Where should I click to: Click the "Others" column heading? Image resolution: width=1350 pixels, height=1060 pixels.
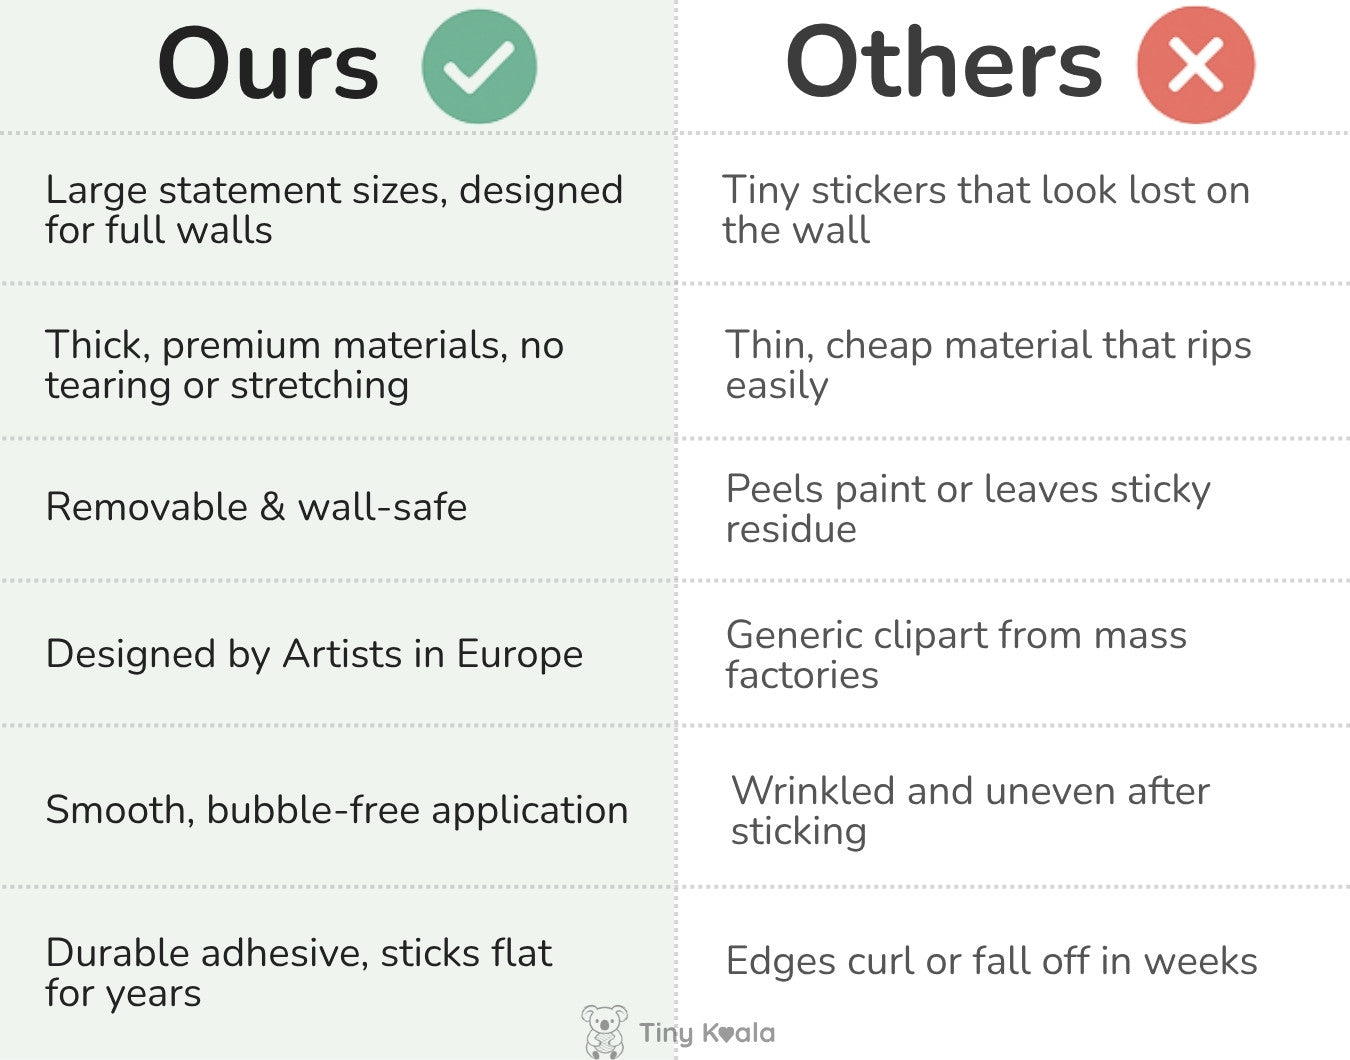click(943, 63)
